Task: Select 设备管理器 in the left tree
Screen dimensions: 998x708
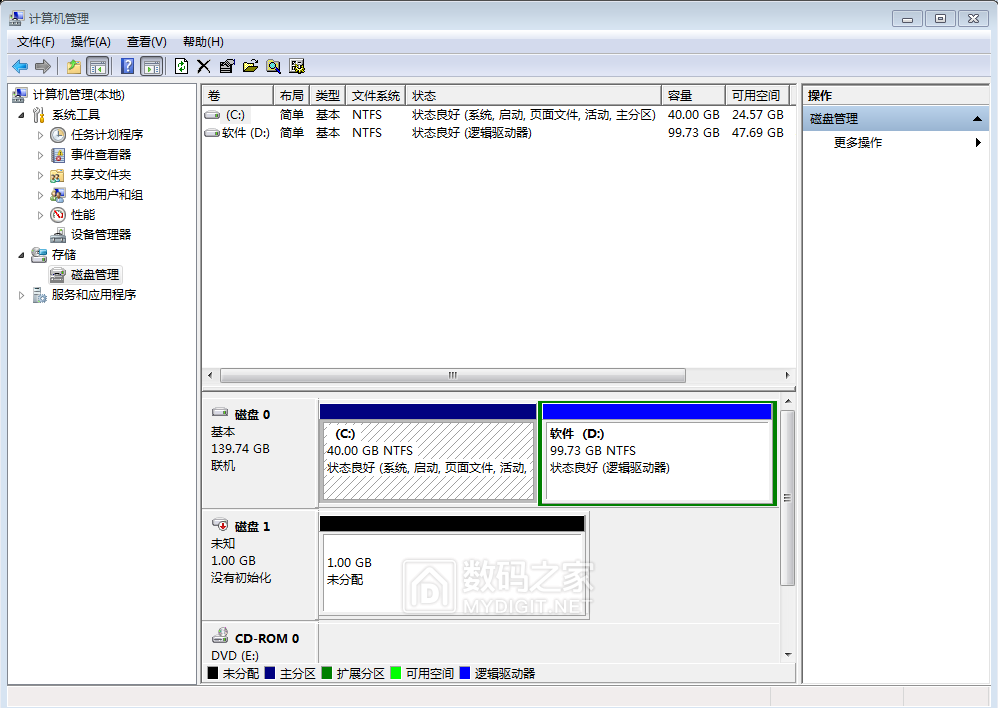Action: tap(100, 234)
